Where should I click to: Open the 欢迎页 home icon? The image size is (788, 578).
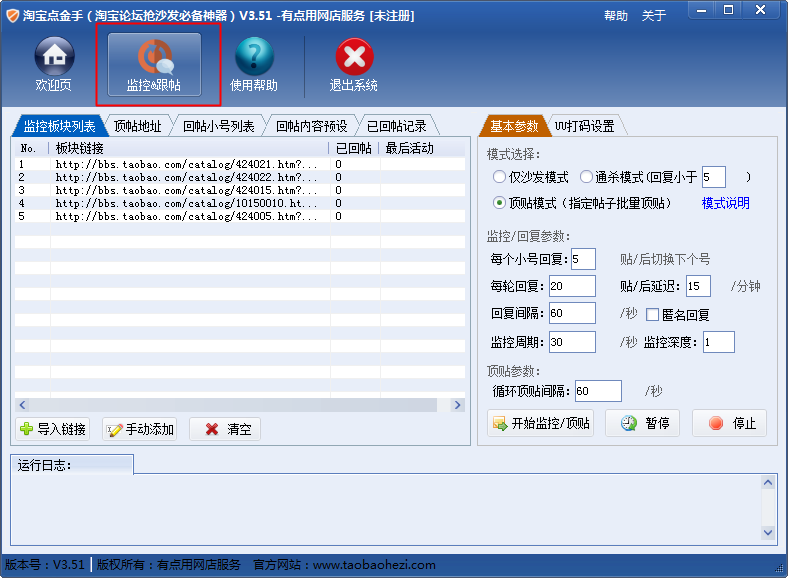54,56
